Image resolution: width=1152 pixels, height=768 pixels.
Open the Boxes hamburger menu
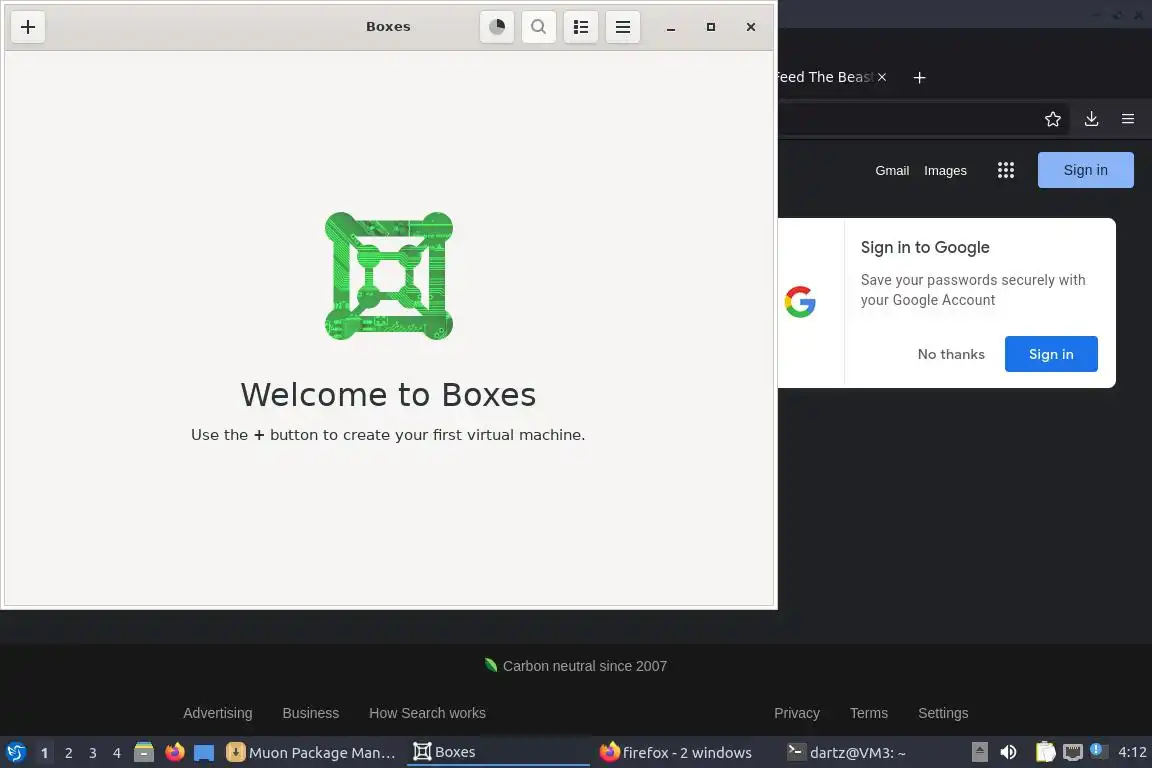[x=622, y=27]
